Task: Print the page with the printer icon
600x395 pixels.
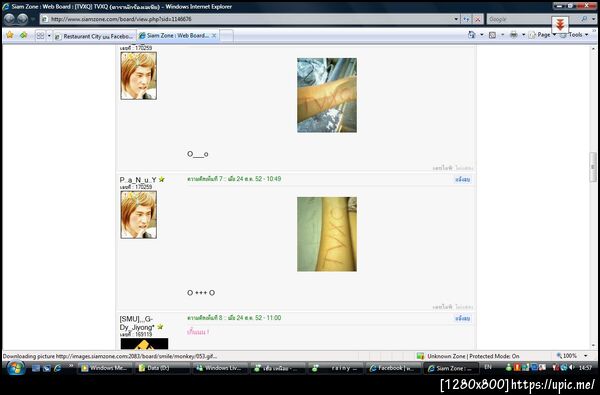Action: [x=514, y=35]
